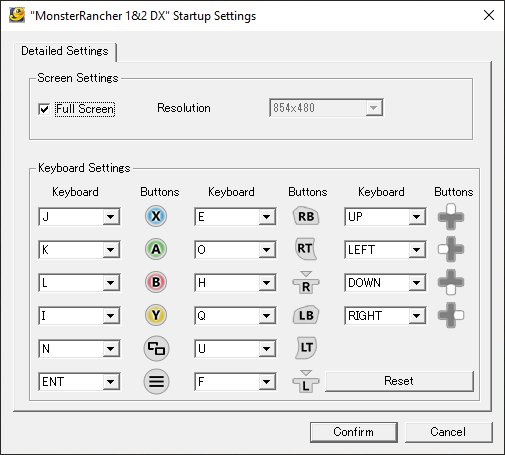Click the LB bumper icon

tap(306, 315)
